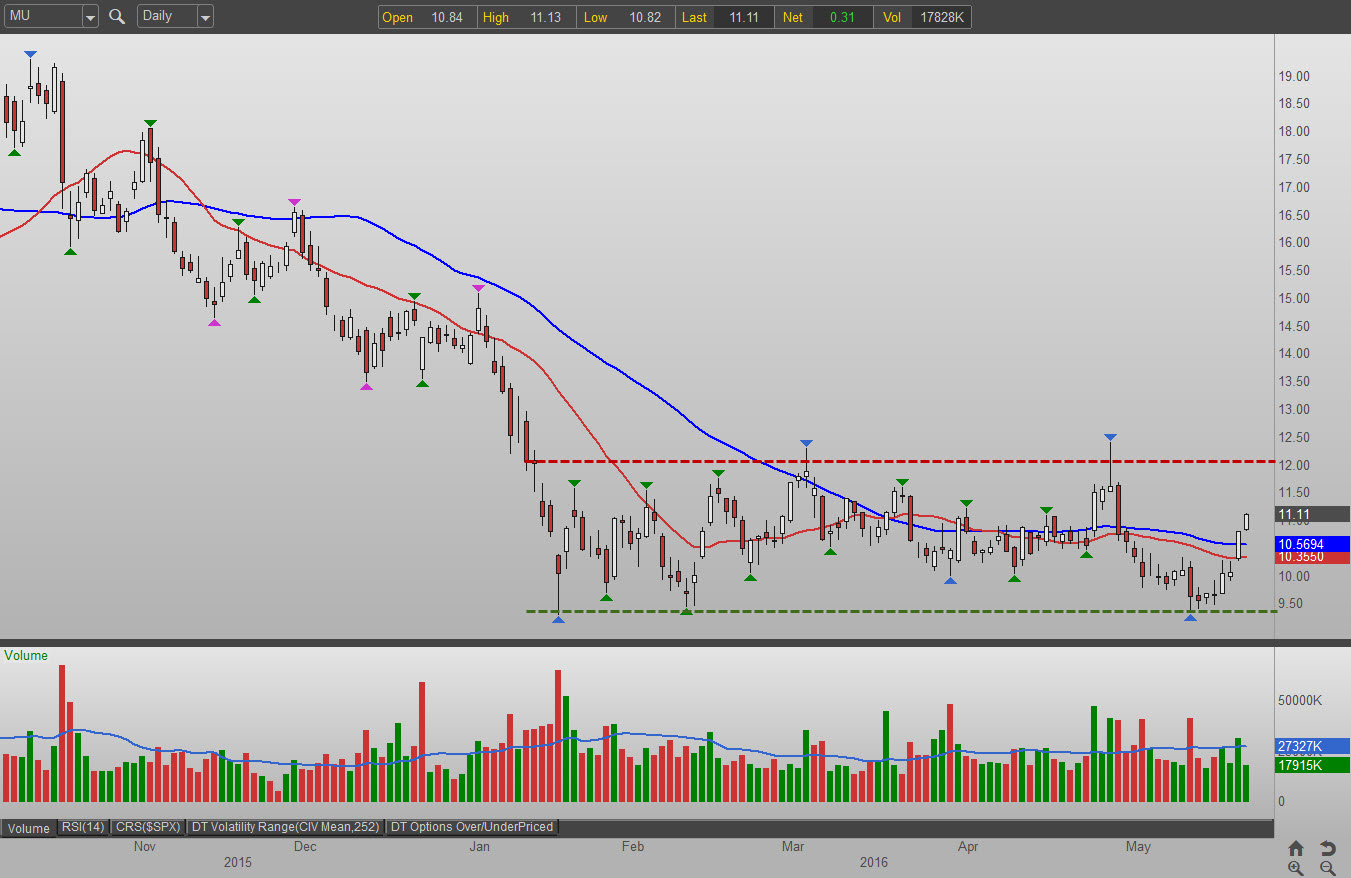This screenshot has width=1351, height=878.
Task: Switch to the RSI(14) indicator tab
Action: click(x=83, y=827)
